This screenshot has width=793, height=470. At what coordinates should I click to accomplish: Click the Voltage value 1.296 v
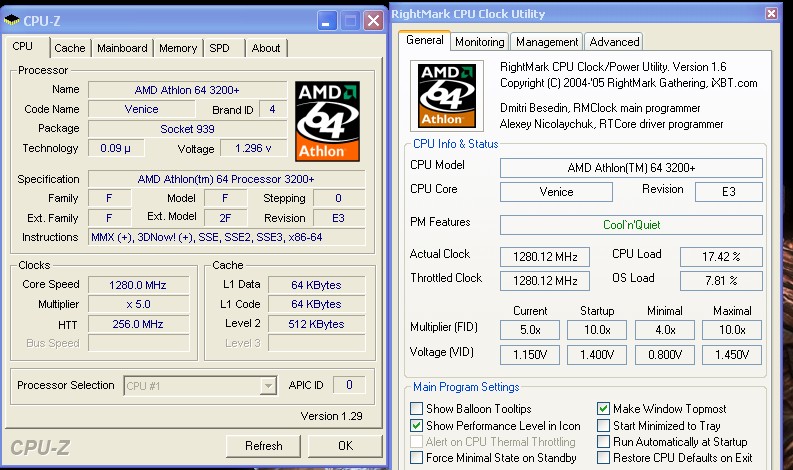(253, 148)
